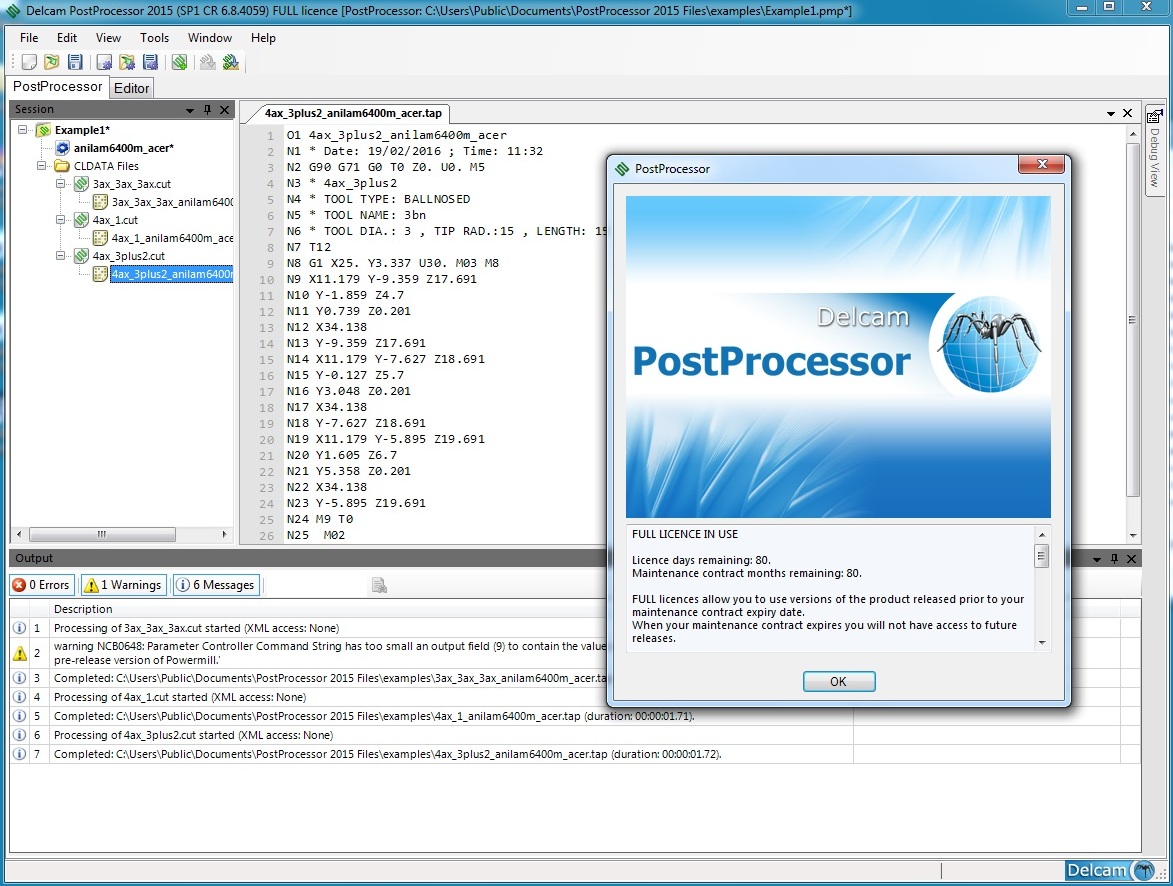Open the document tabs list dropdown
Screen dimensions: 1173x886
(1111, 114)
